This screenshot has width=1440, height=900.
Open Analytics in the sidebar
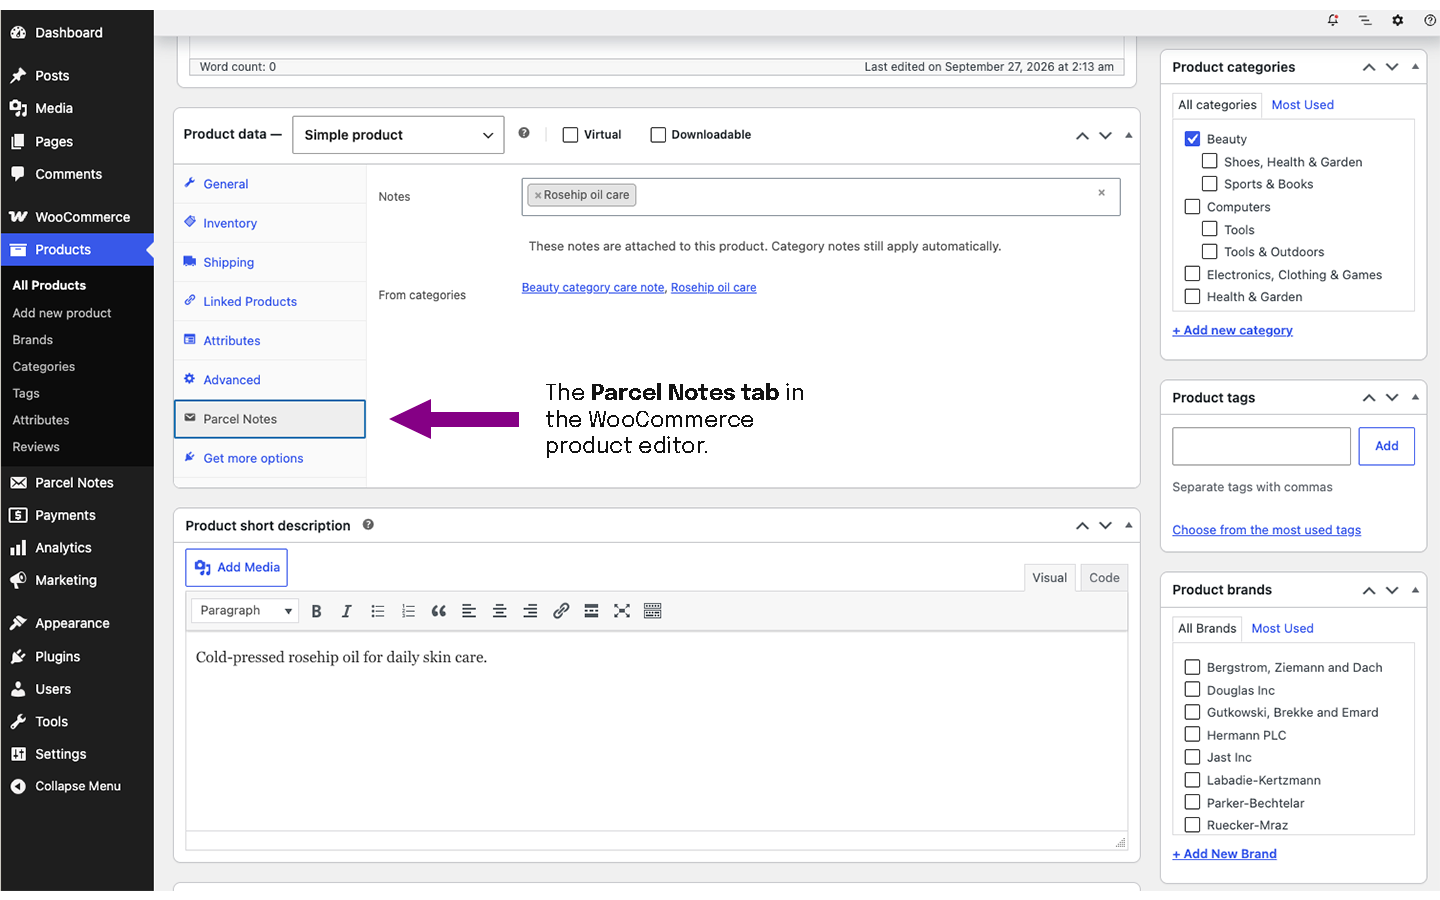(77, 548)
